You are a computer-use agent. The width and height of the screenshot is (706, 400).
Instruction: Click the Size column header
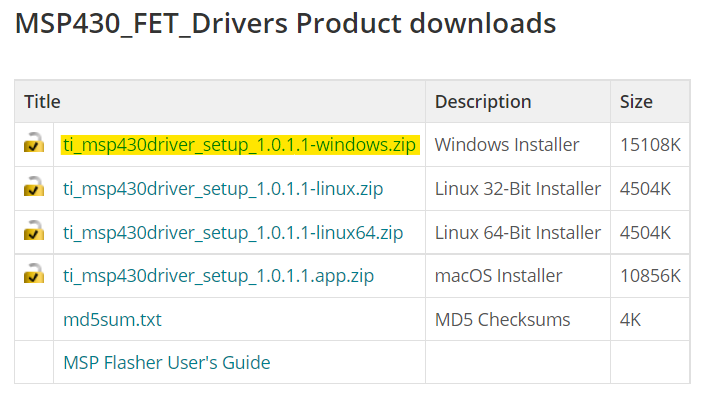click(636, 101)
